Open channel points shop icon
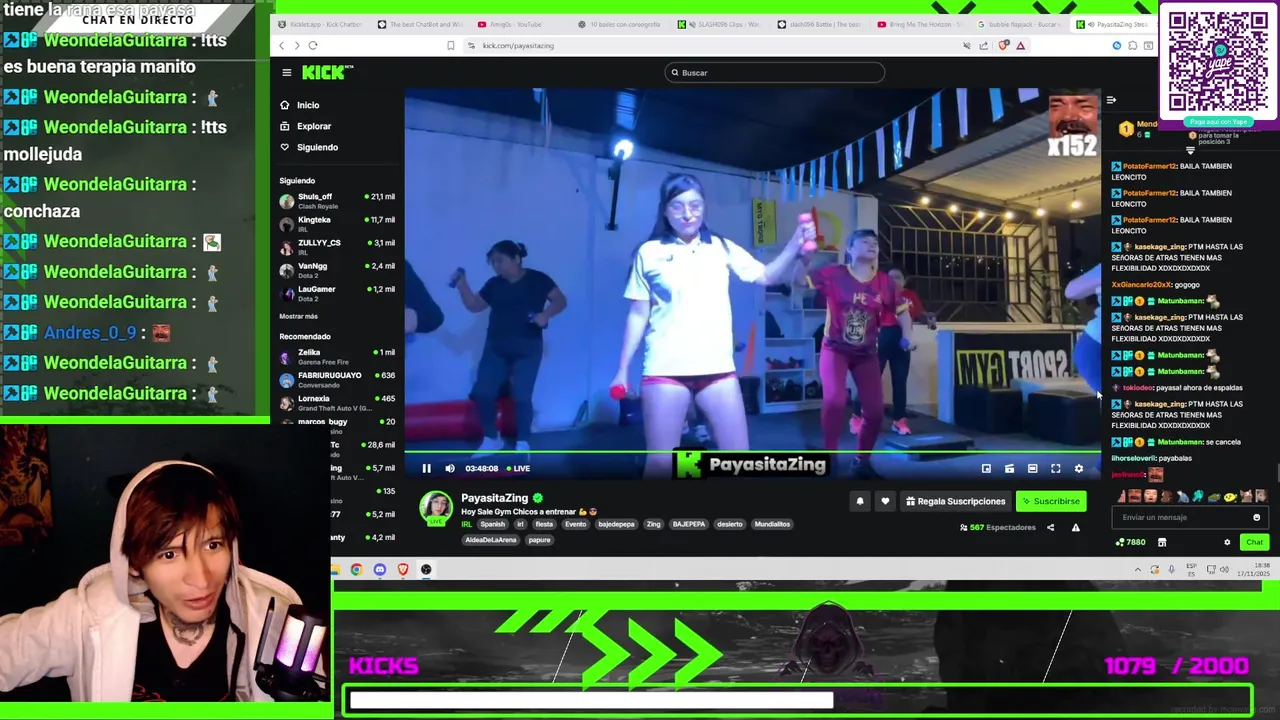Screen dimensions: 1280x720 pos(1162,542)
